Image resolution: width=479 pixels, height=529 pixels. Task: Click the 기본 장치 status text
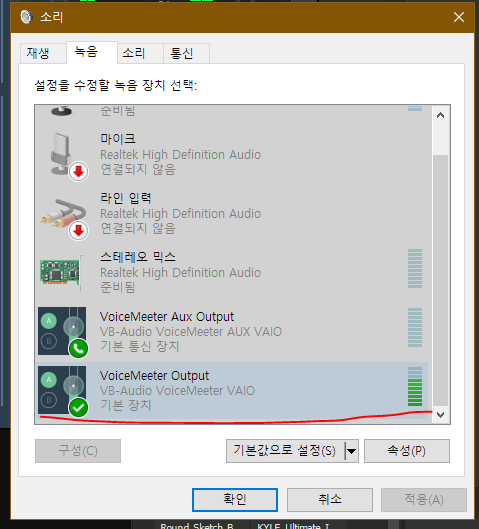(x=125, y=405)
